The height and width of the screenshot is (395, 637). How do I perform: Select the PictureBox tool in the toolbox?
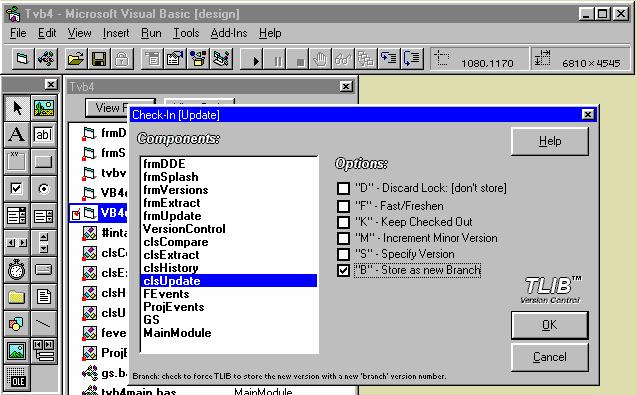pyautogui.click(x=43, y=108)
